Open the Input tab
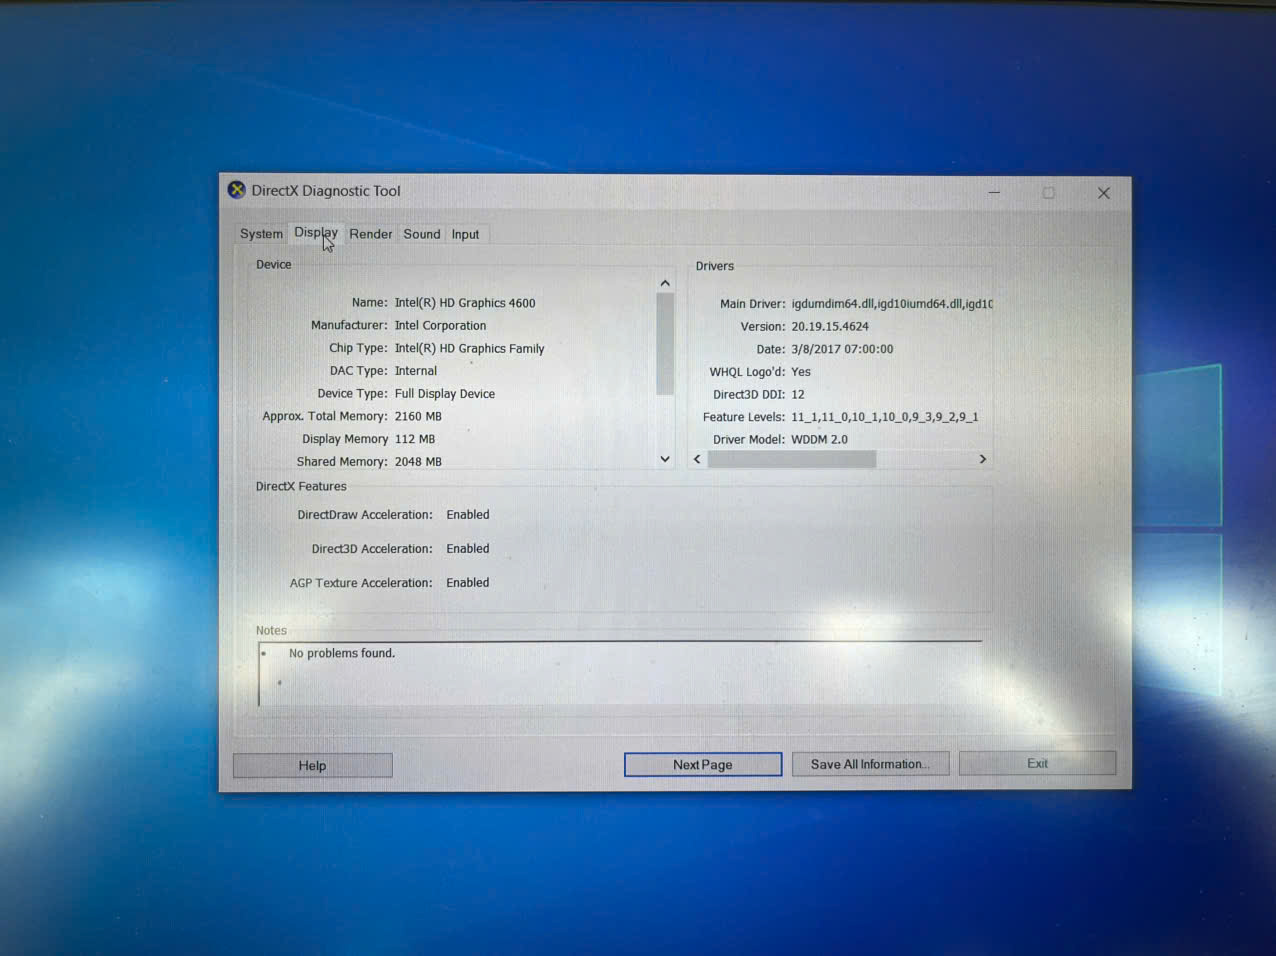The height and width of the screenshot is (956, 1276). (465, 234)
